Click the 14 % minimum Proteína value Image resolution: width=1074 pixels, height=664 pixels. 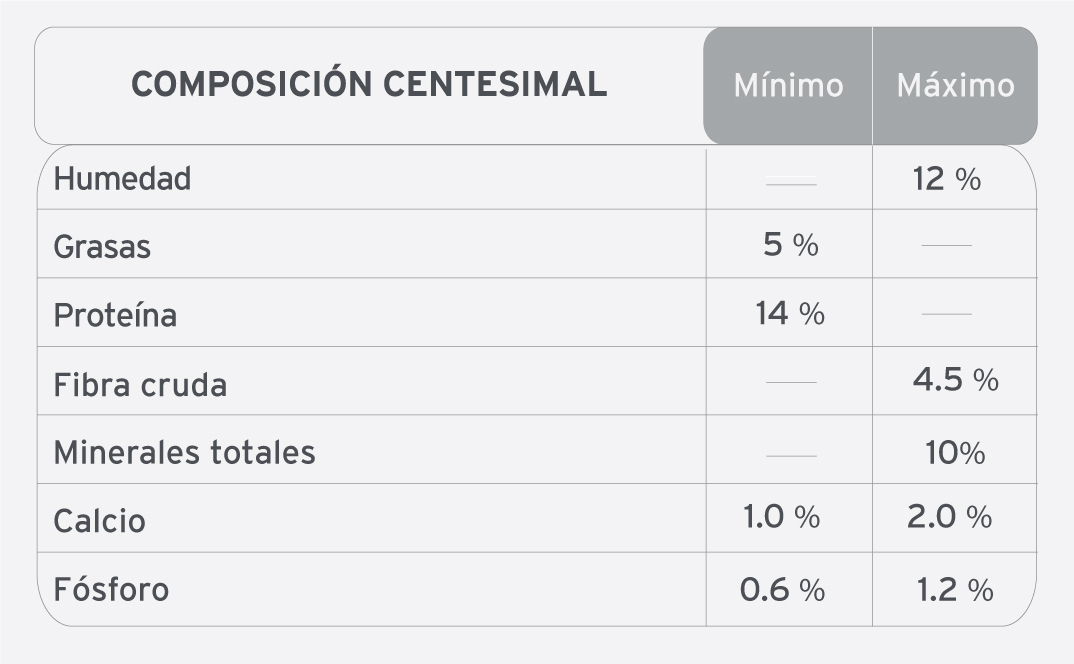coord(789,314)
